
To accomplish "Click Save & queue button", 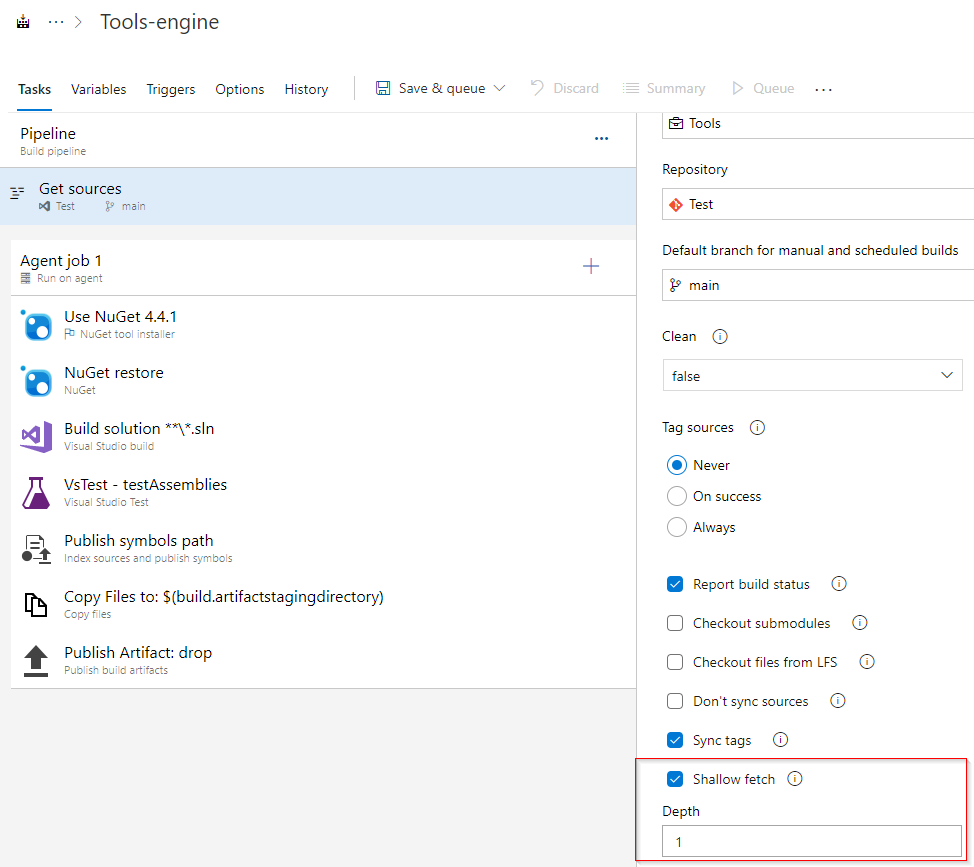I will (430, 88).
